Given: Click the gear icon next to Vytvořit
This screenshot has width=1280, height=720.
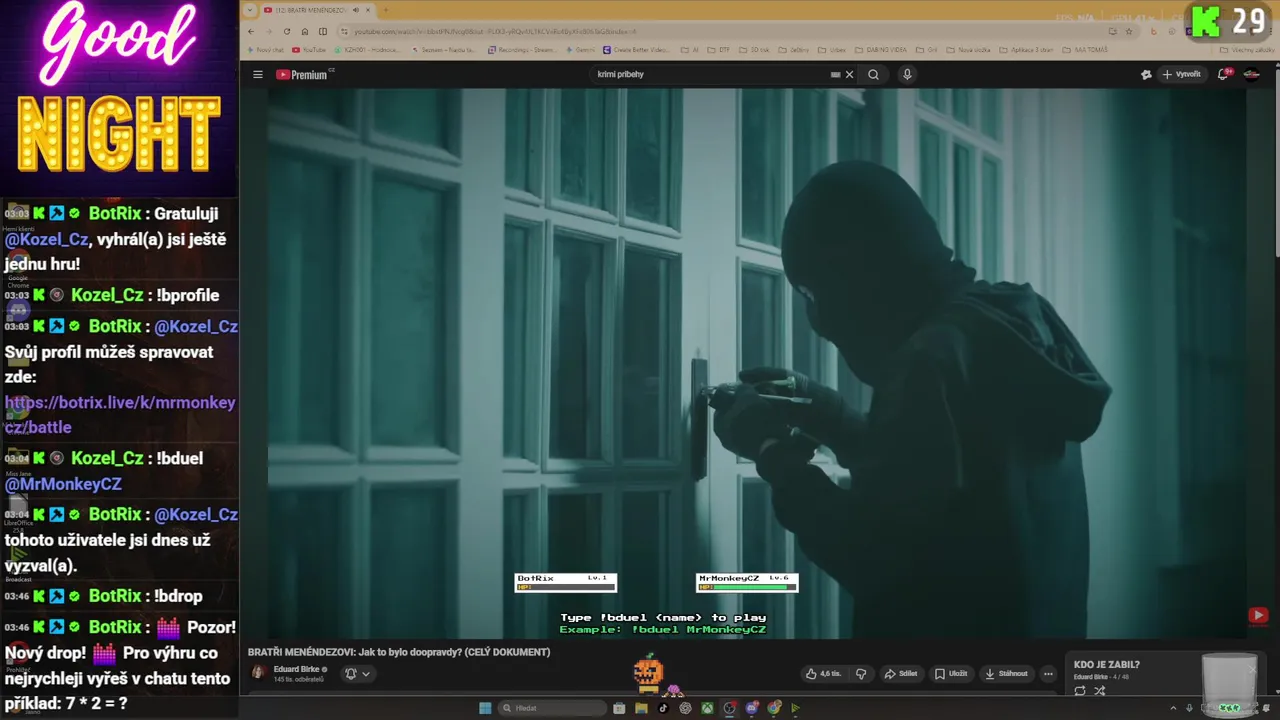Looking at the screenshot, I should pyautogui.click(x=1146, y=74).
